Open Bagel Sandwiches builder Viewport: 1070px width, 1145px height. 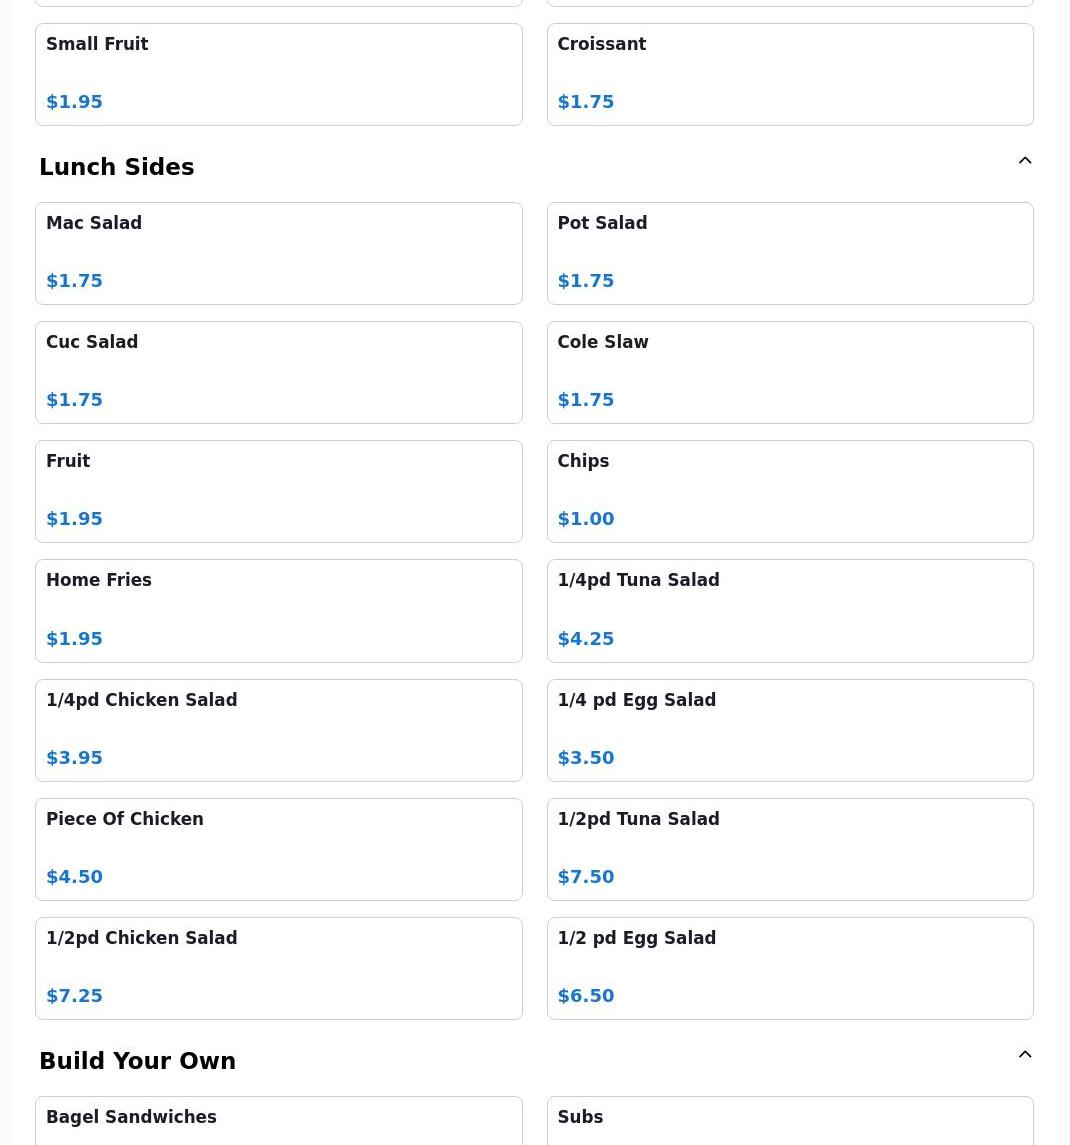pos(279,1121)
